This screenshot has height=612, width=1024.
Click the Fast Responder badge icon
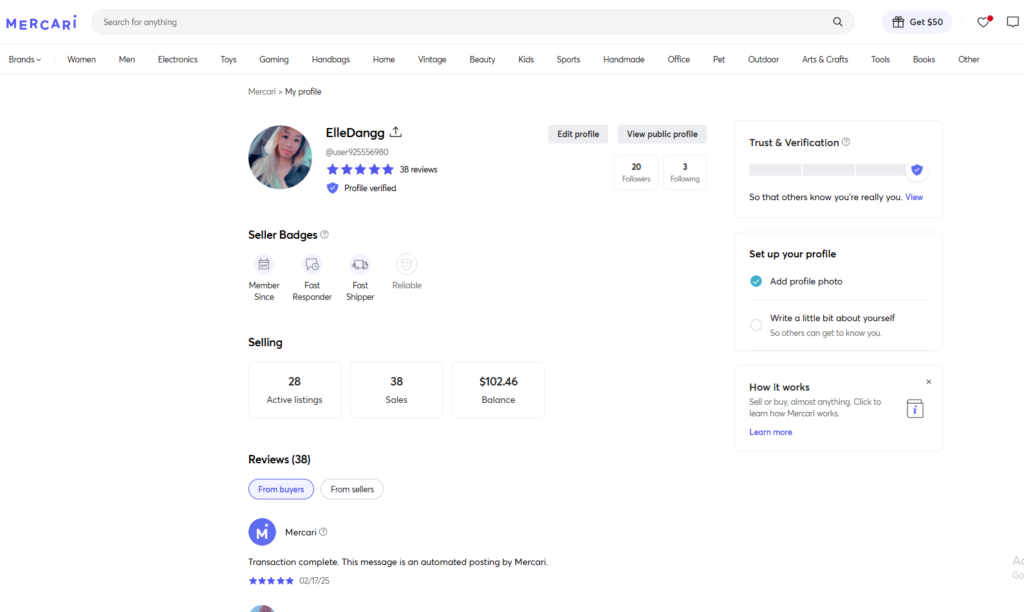(x=312, y=265)
